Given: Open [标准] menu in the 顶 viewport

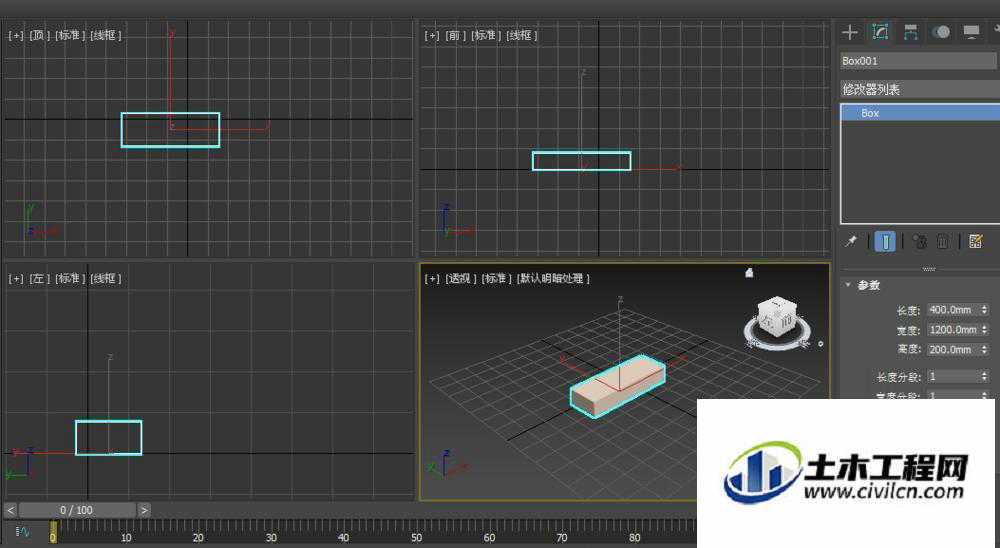Looking at the screenshot, I should (x=70, y=35).
